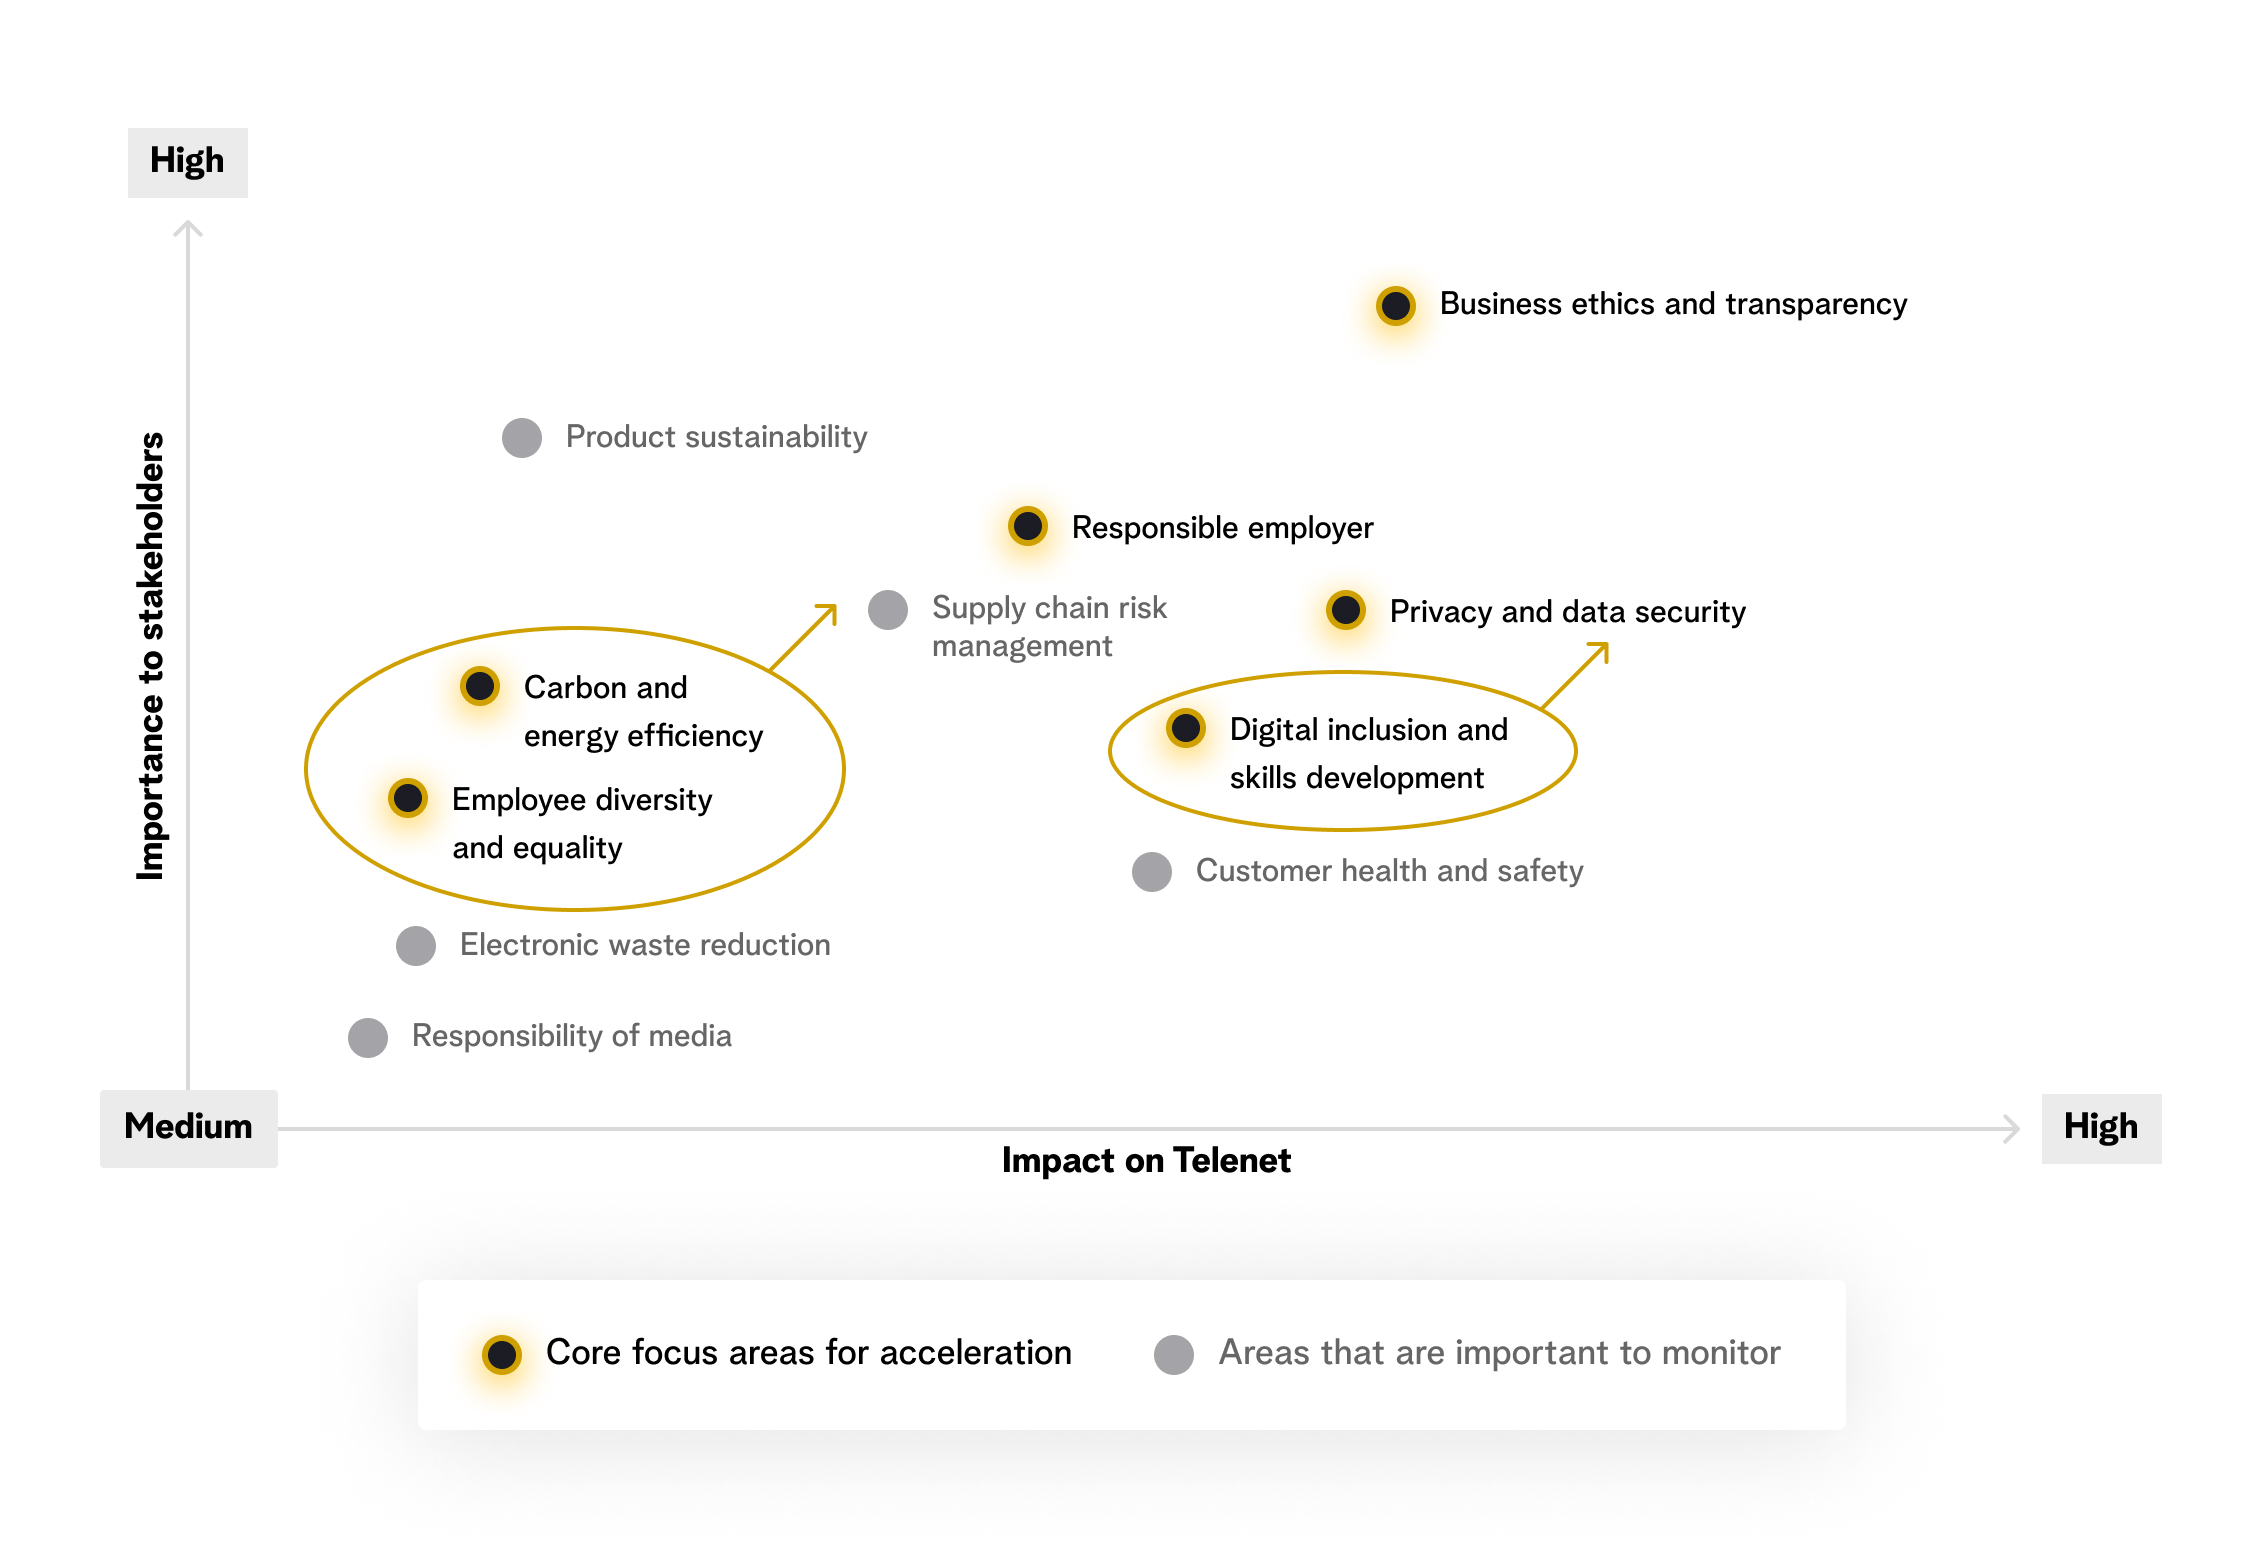Click the Responsibility of media dot
Image resolution: width=2264 pixels, height=1558 pixels.
click(x=368, y=1037)
